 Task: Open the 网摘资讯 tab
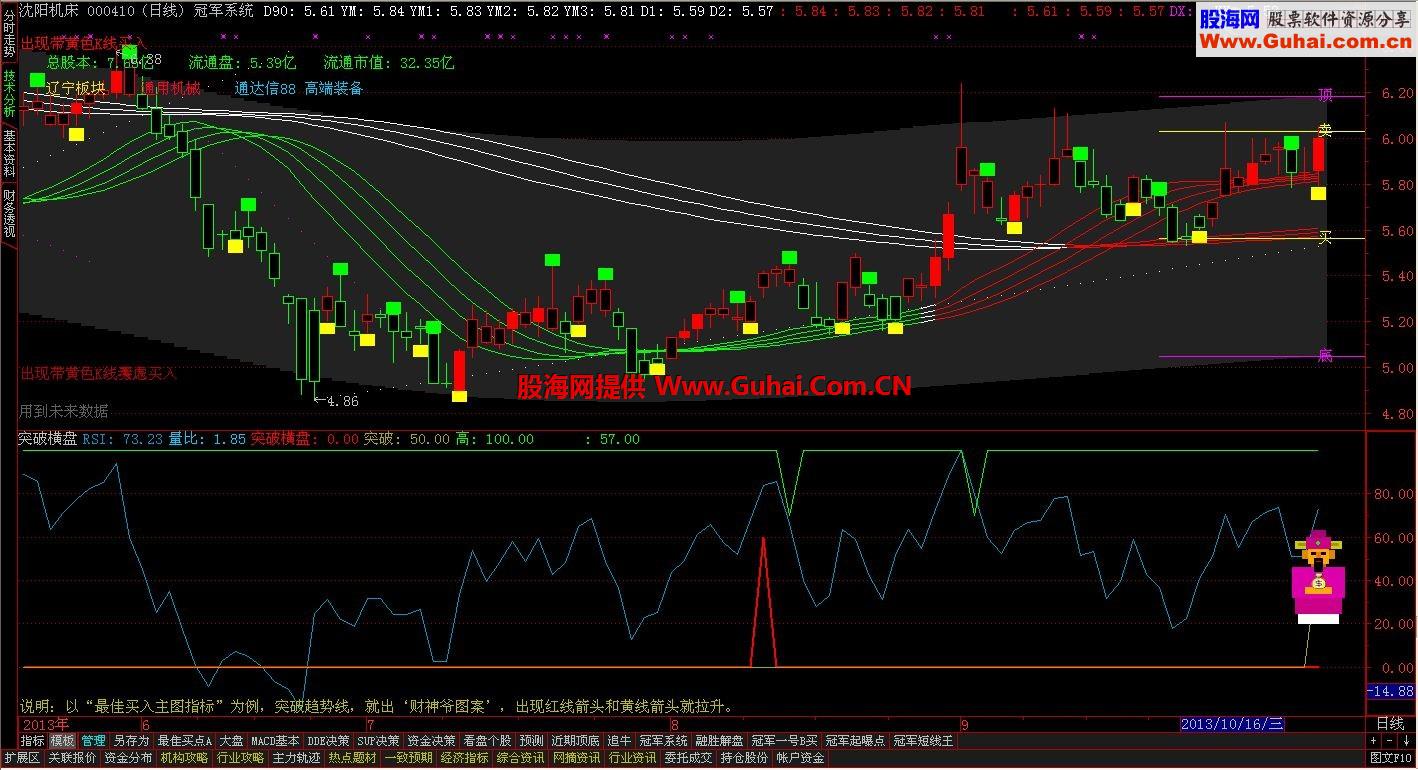[x=576, y=758]
